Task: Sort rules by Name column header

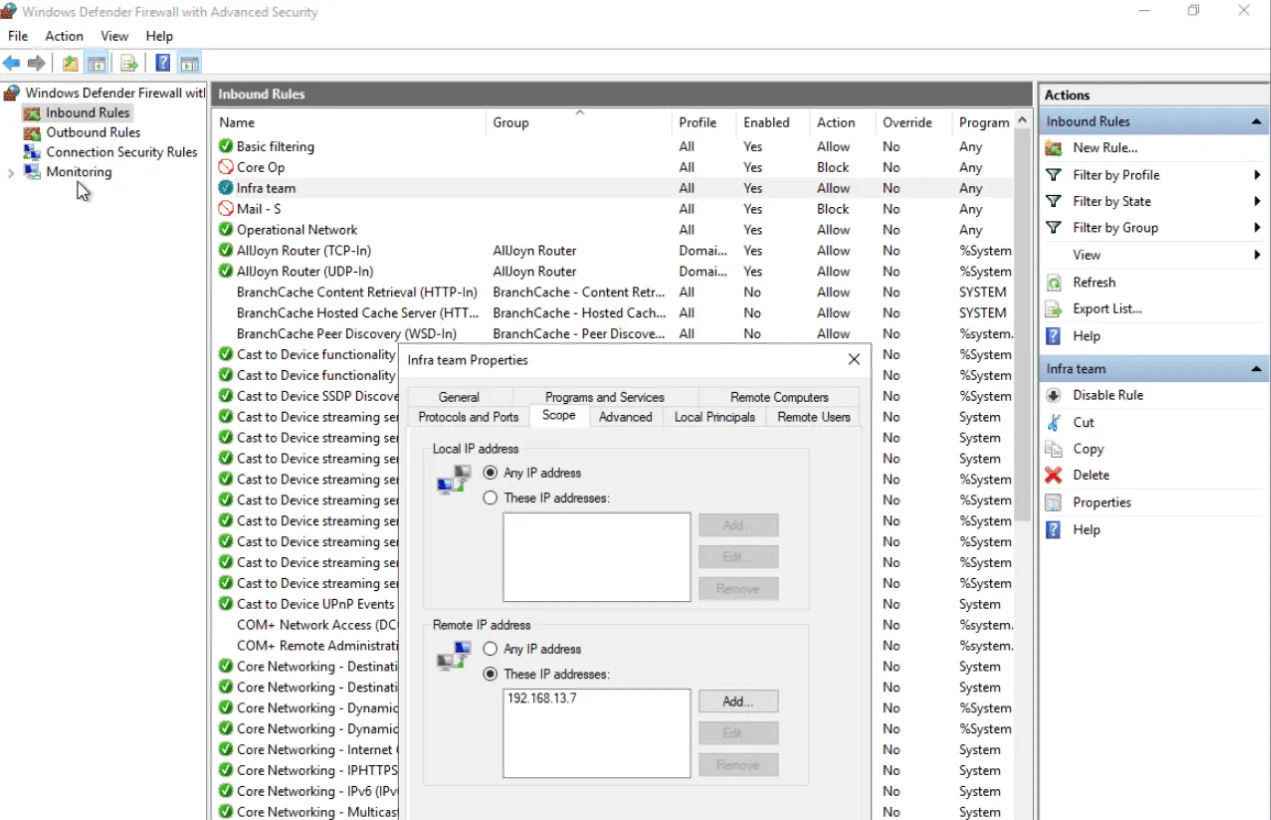Action: pyautogui.click(x=350, y=122)
